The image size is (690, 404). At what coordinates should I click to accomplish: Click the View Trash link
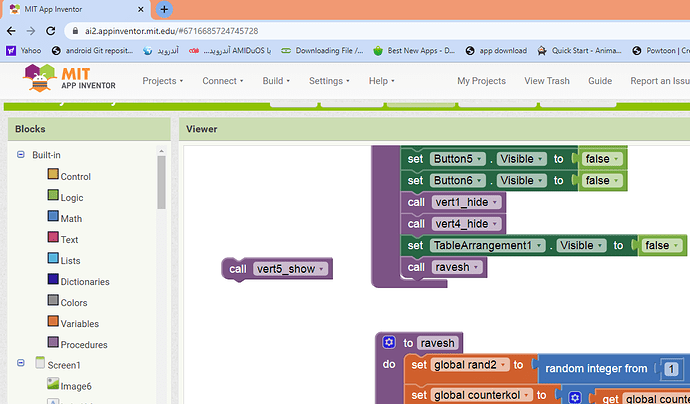pos(546,81)
